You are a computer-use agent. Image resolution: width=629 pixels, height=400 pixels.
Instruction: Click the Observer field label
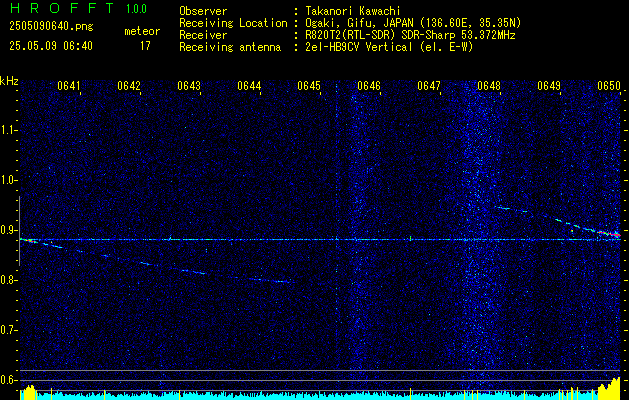(203, 11)
